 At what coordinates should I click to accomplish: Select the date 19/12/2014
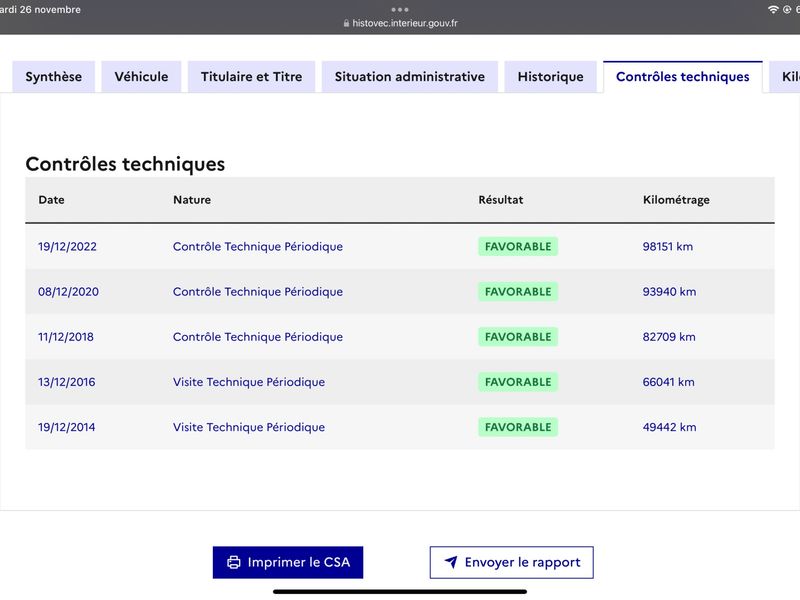[66, 427]
